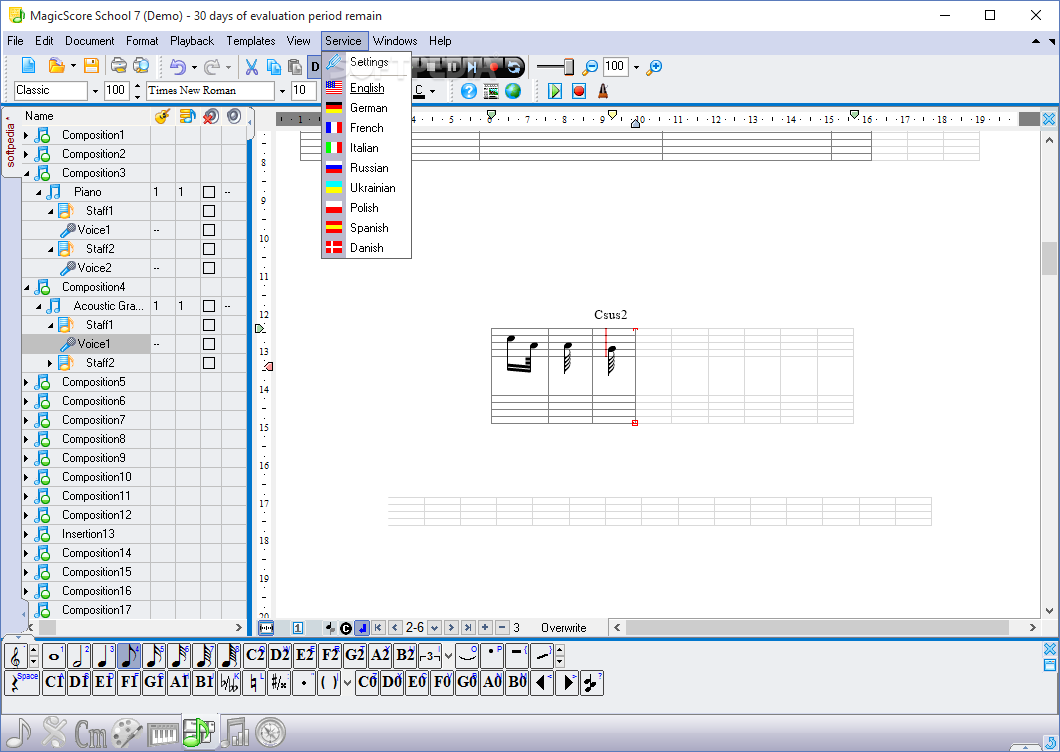
Task: Open the Cm chord panel icon
Action: pyautogui.click(x=91, y=733)
